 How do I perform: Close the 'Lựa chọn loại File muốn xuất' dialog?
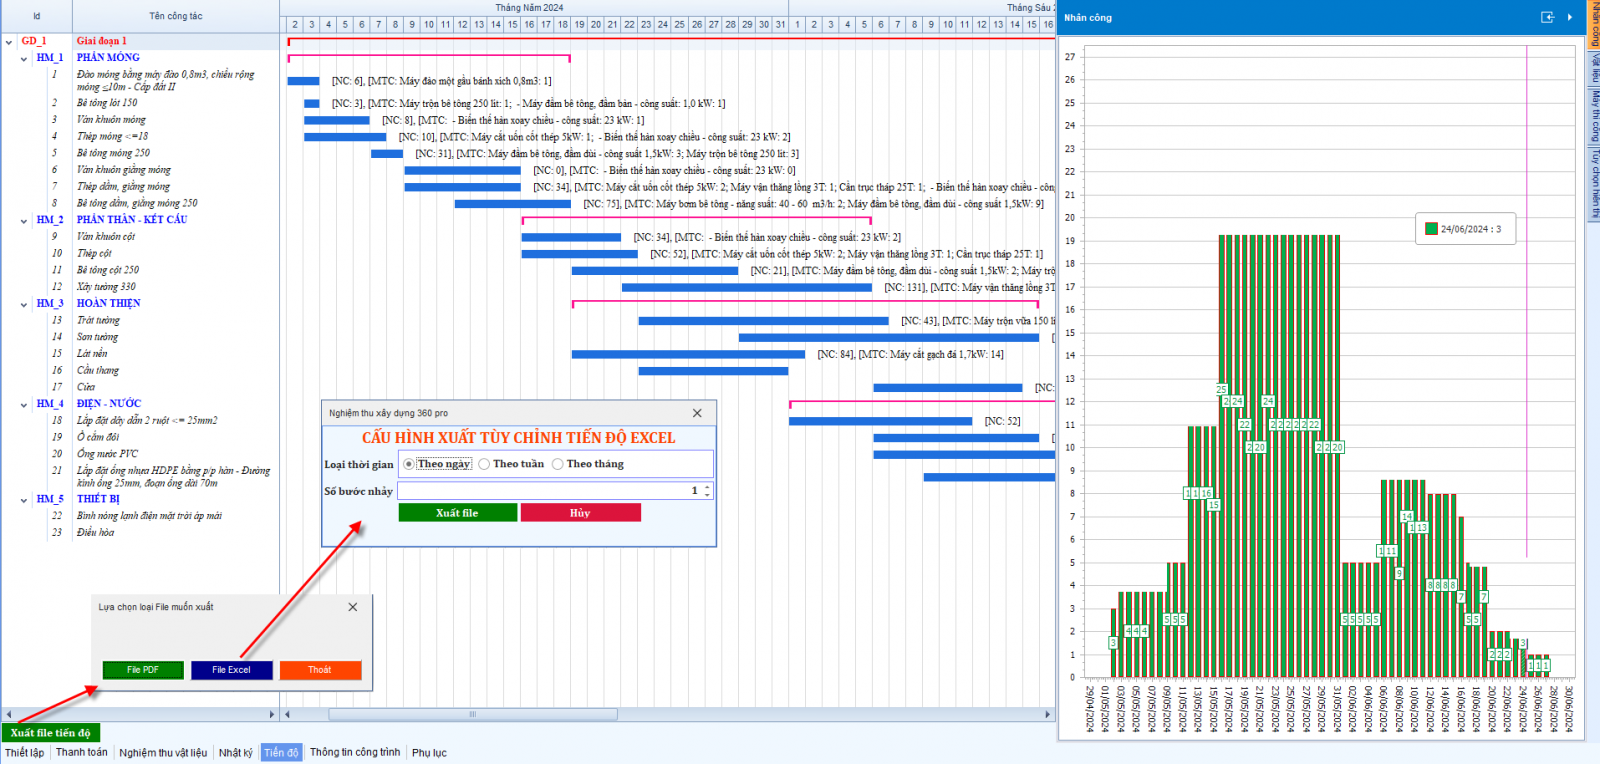[353, 607]
